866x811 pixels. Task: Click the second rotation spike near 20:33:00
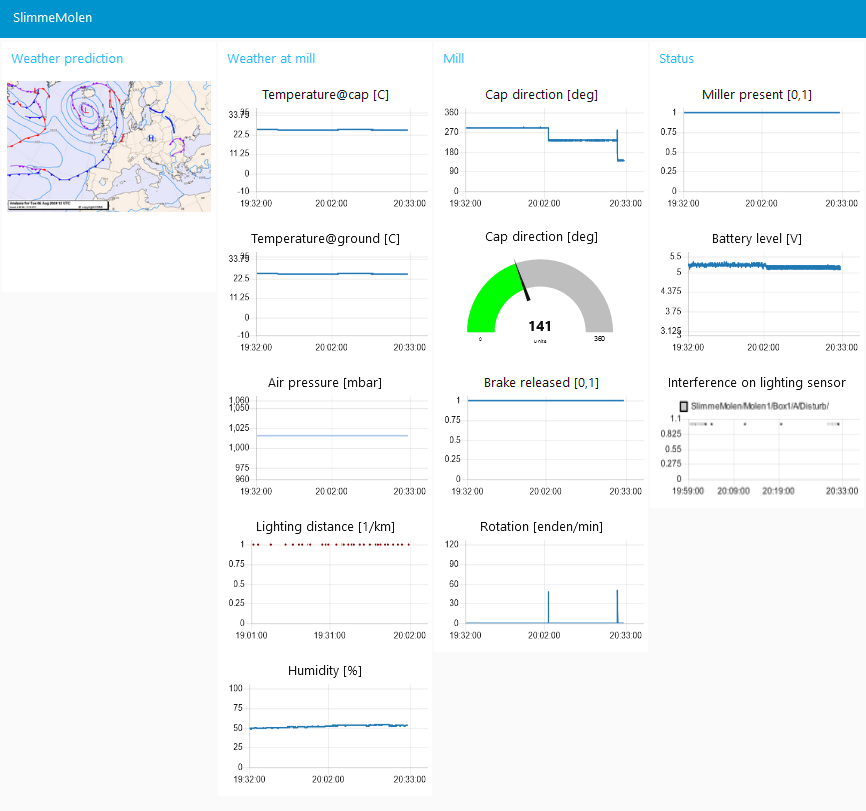[x=617, y=605]
